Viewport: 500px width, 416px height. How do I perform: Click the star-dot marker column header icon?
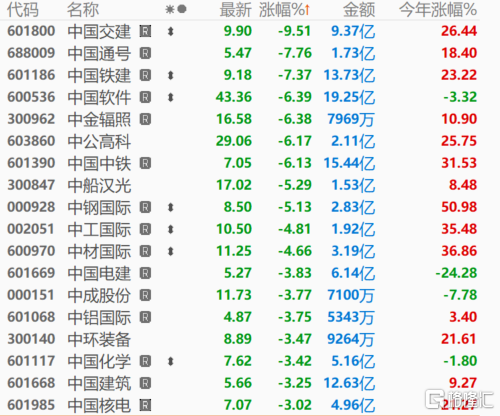[176, 9]
